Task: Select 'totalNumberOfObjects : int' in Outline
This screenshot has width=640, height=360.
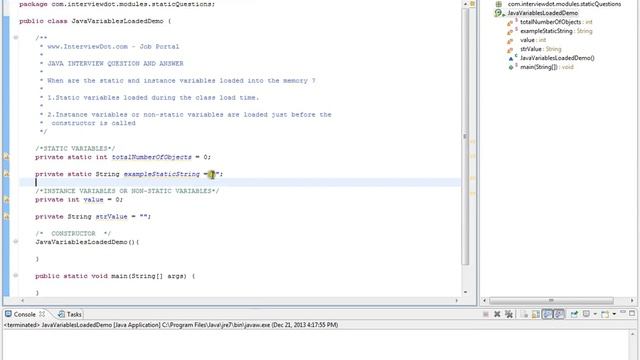Action: click(556, 22)
